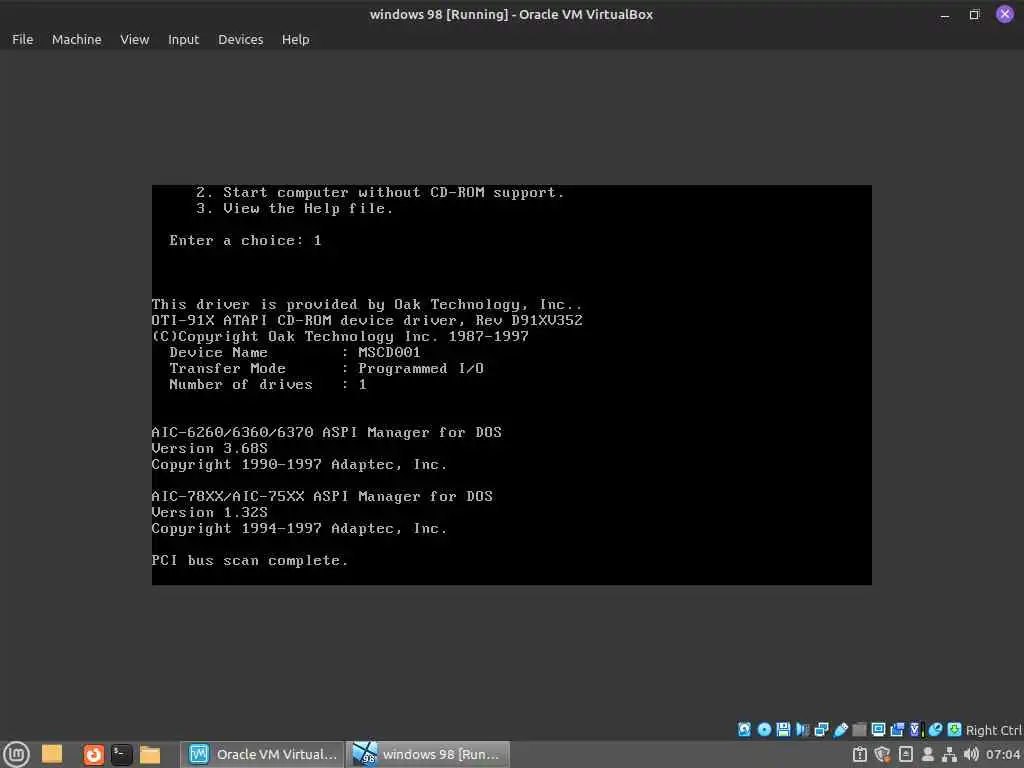
Task: Open the Machine menu
Action: pyautogui.click(x=76, y=39)
